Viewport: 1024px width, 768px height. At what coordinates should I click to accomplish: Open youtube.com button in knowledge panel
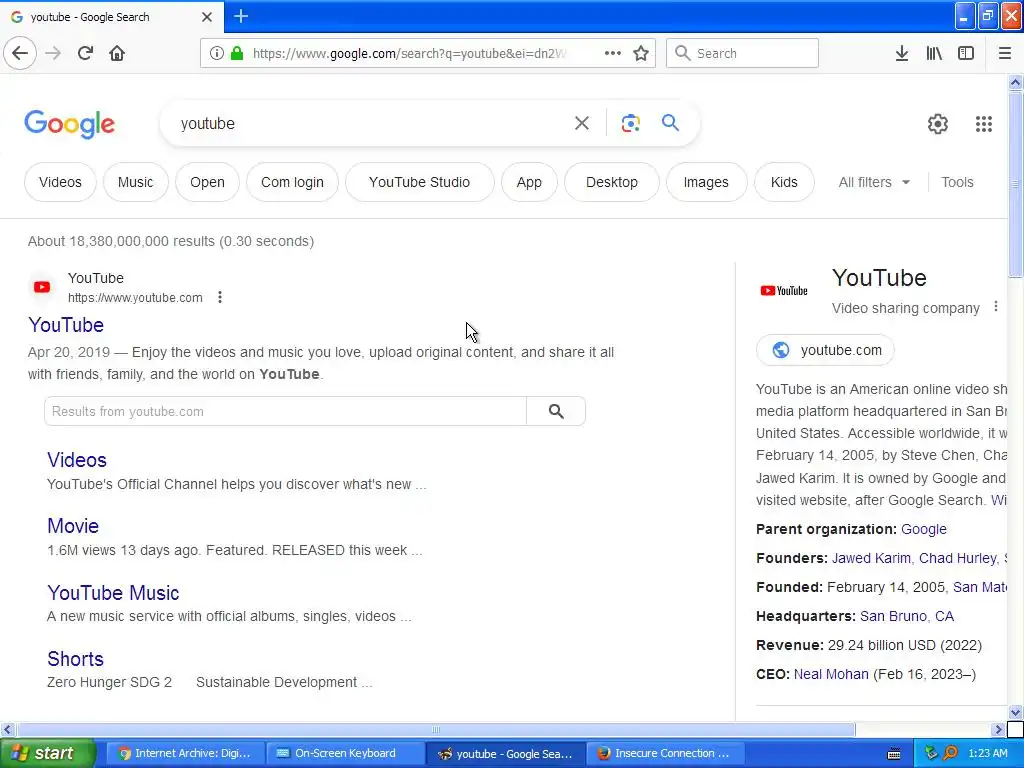(x=825, y=350)
